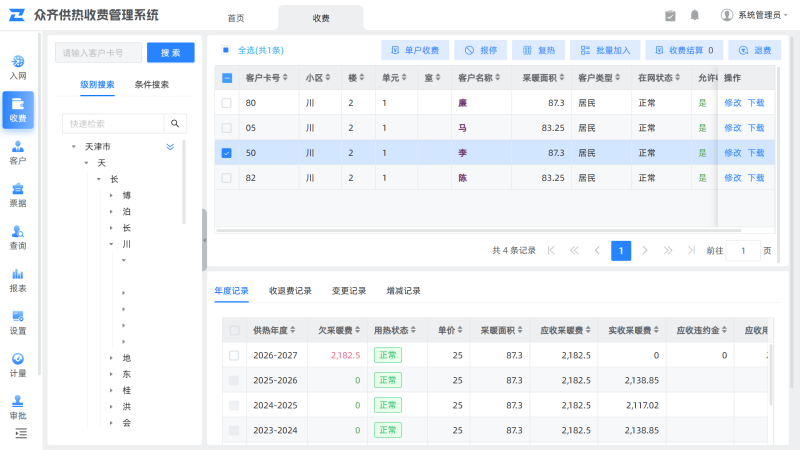
Task: Open the 票据 sidebar module
Action: [18, 195]
